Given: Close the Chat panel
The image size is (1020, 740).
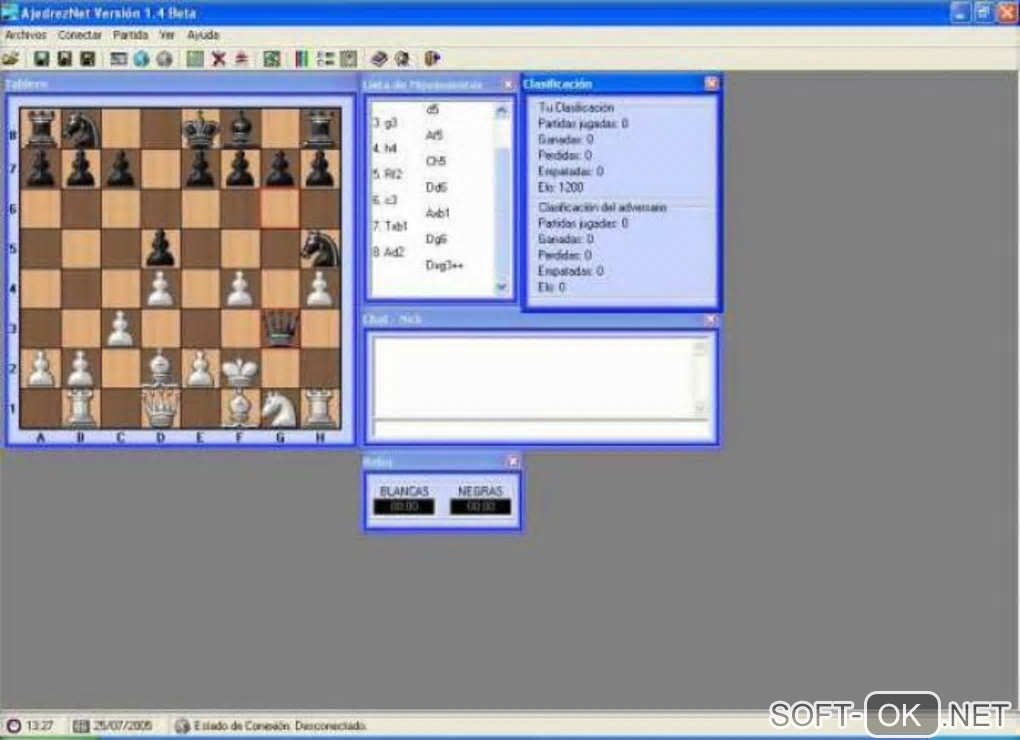Looking at the screenshot, I should point(710,320).
